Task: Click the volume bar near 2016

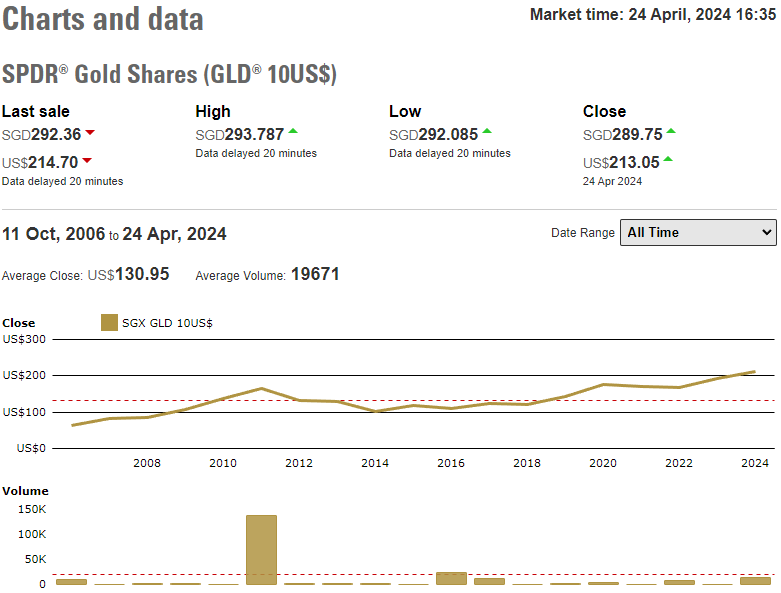Action: (451, 578)
